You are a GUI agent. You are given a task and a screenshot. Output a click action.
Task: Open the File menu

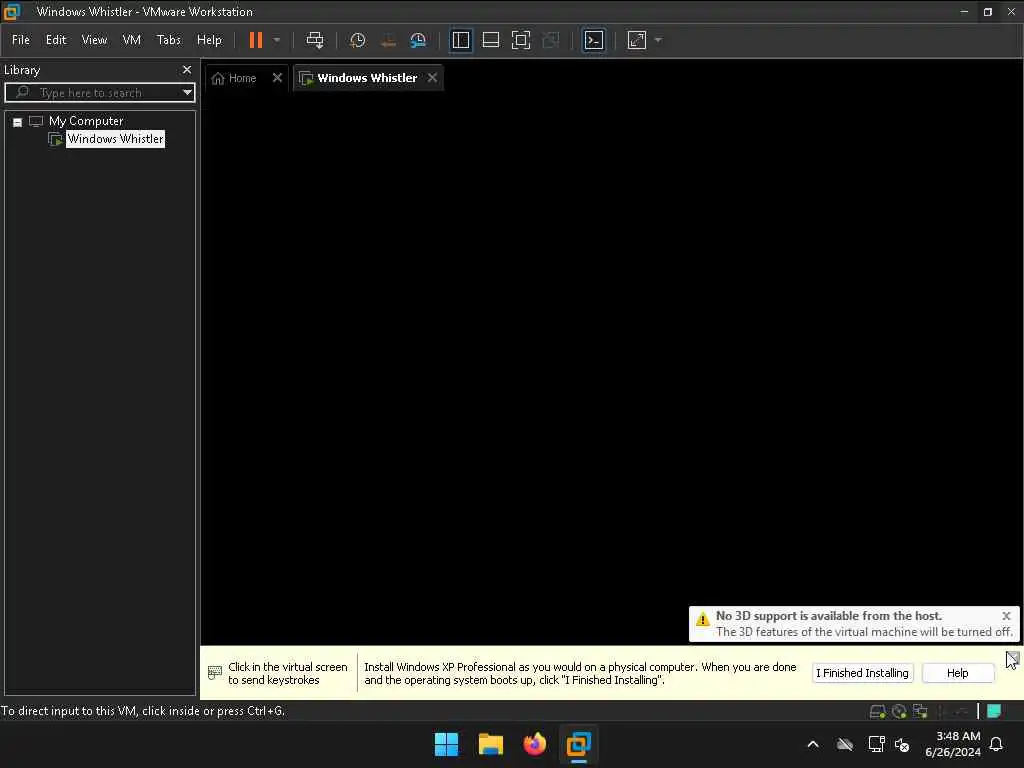21,40
